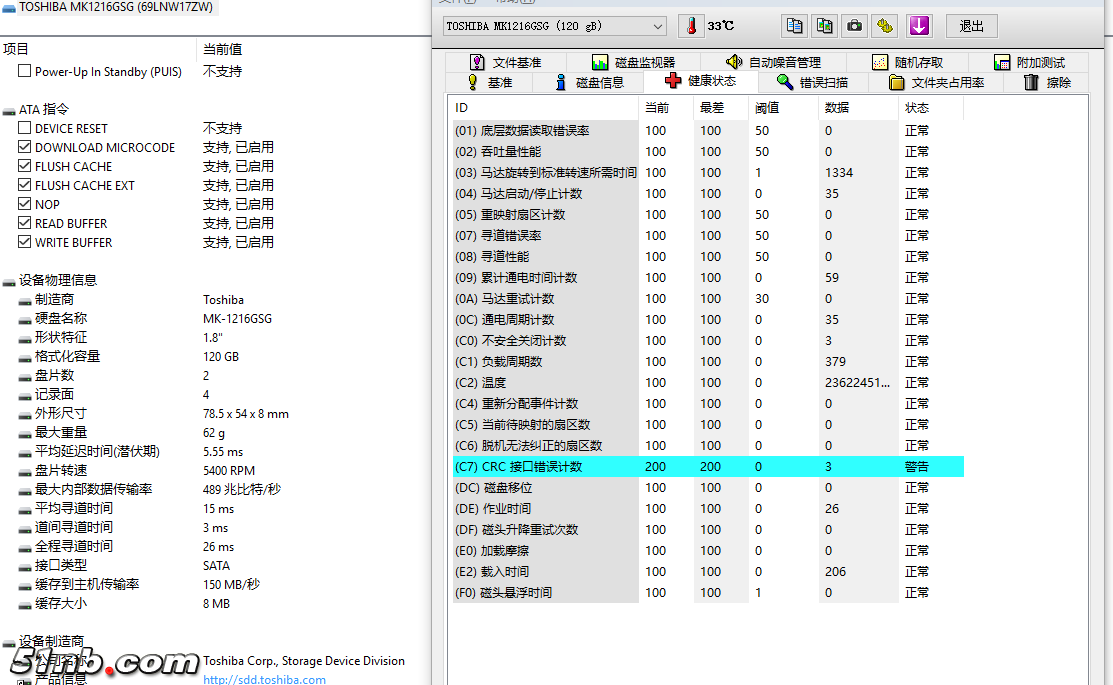
Task: Toggle the WRITE BUFFER checkbox
Action: (24, 242)
